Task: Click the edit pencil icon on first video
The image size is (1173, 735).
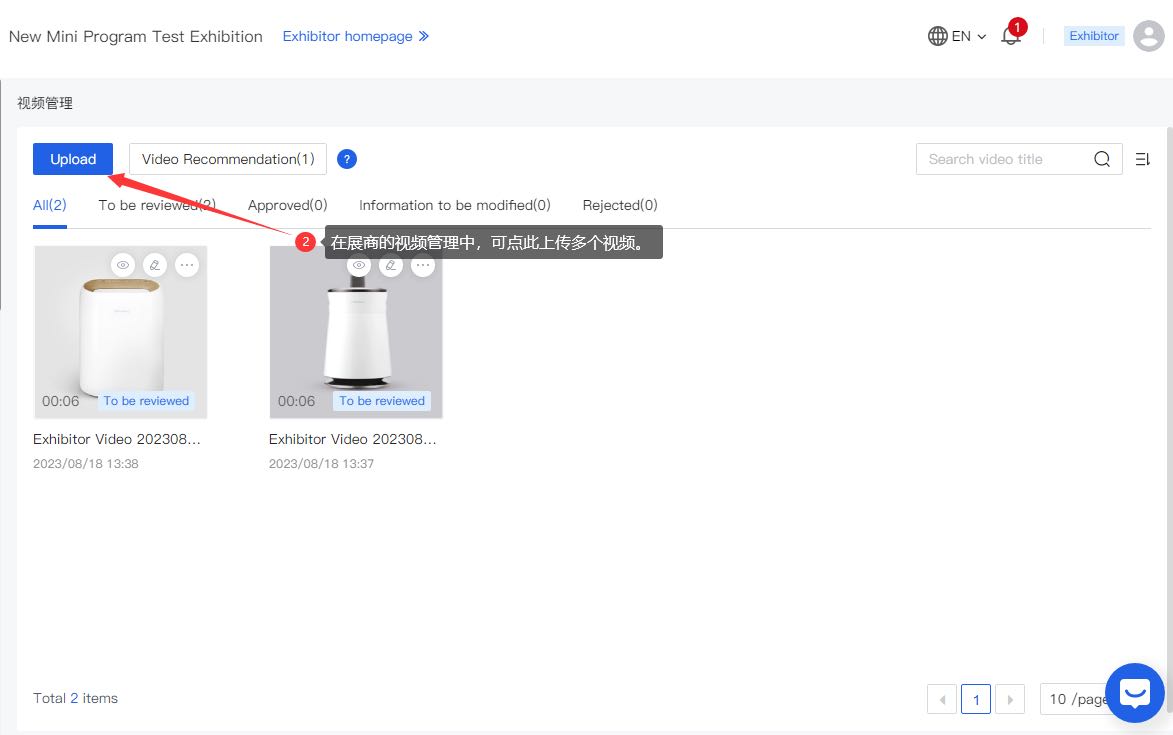Action: click(x=154, y=265)
